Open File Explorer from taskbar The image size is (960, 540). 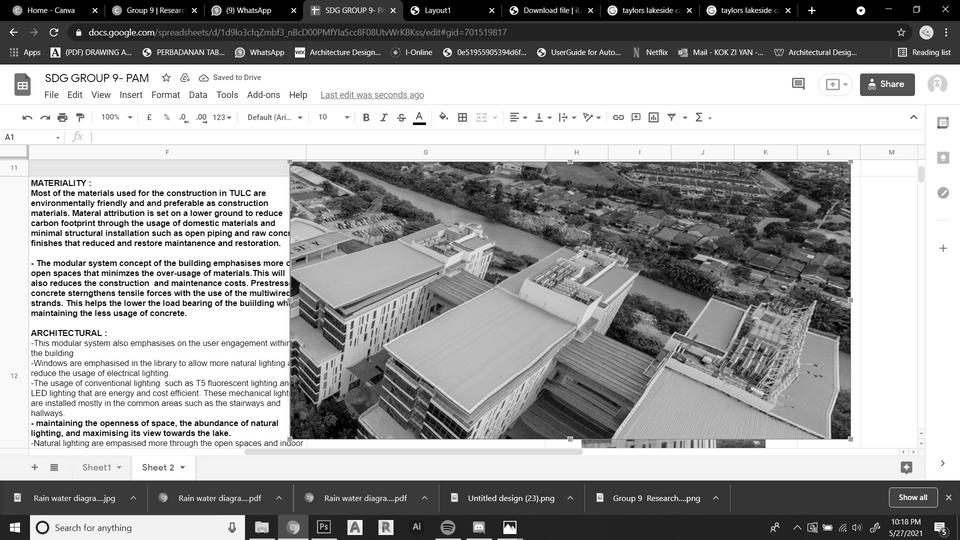(x=261, y=527)
